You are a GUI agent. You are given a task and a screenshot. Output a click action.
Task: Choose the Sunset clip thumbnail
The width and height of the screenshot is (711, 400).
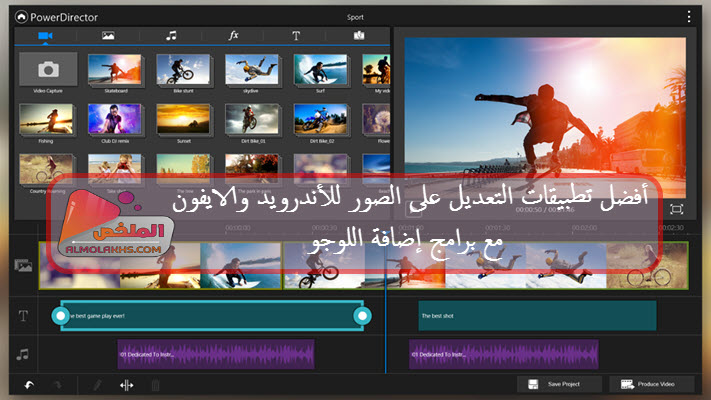[x=183, y=119]
